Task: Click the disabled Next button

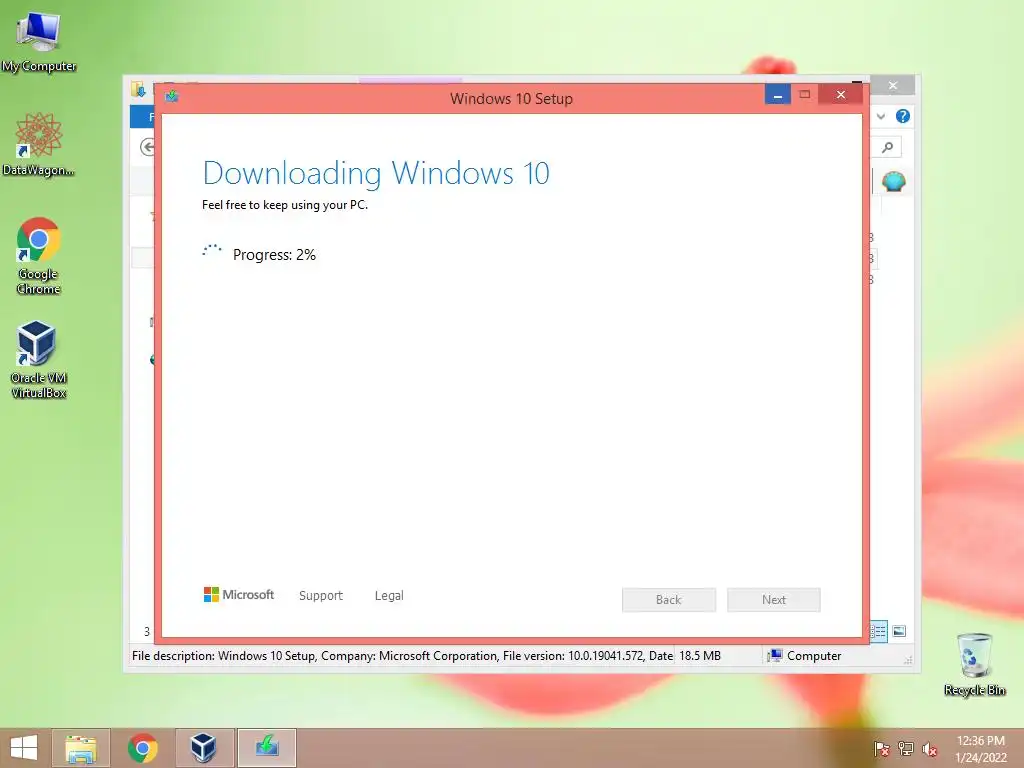Action: coord(774,600)
